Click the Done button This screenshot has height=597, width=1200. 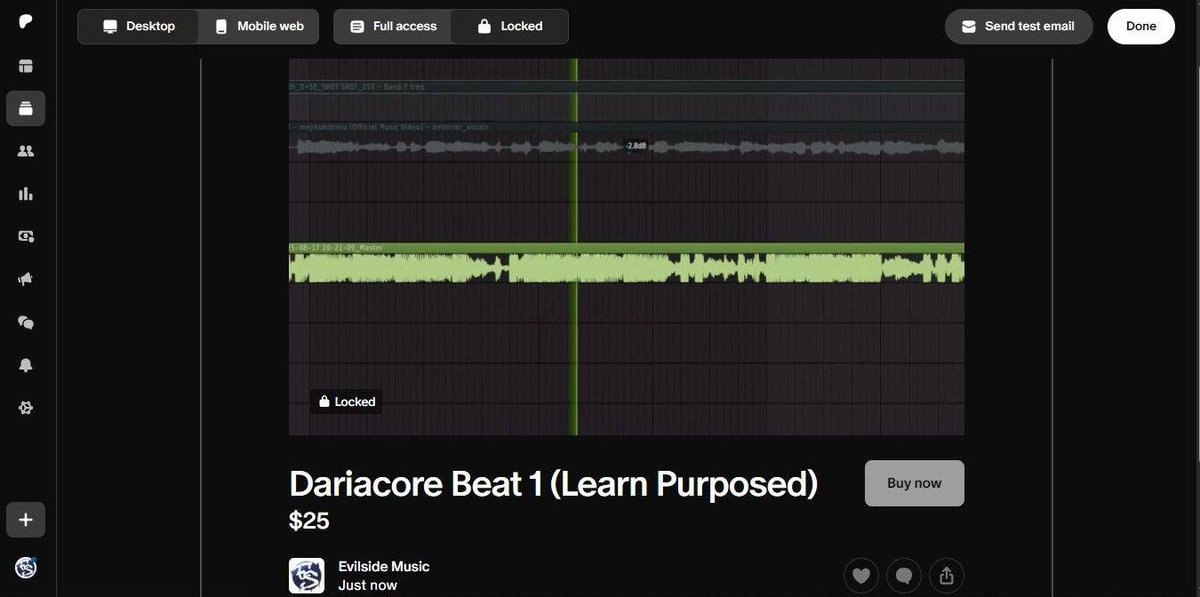coord(1141,26)
